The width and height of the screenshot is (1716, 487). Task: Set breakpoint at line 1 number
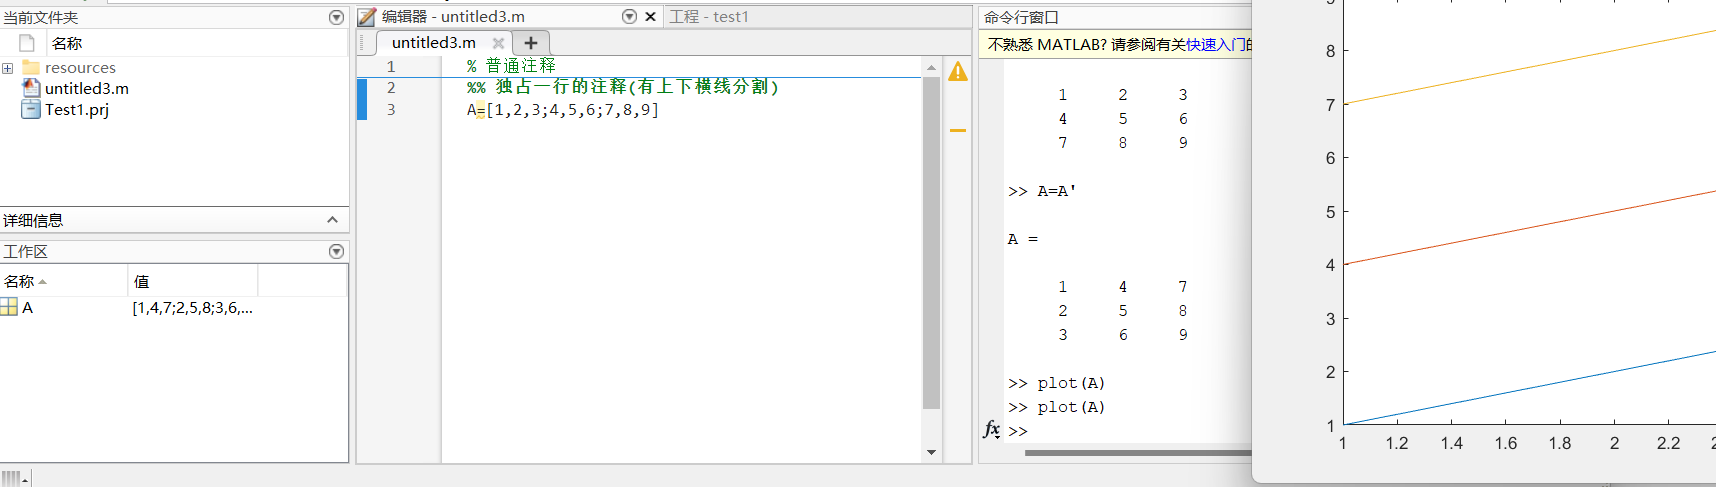tap(391, 66)
